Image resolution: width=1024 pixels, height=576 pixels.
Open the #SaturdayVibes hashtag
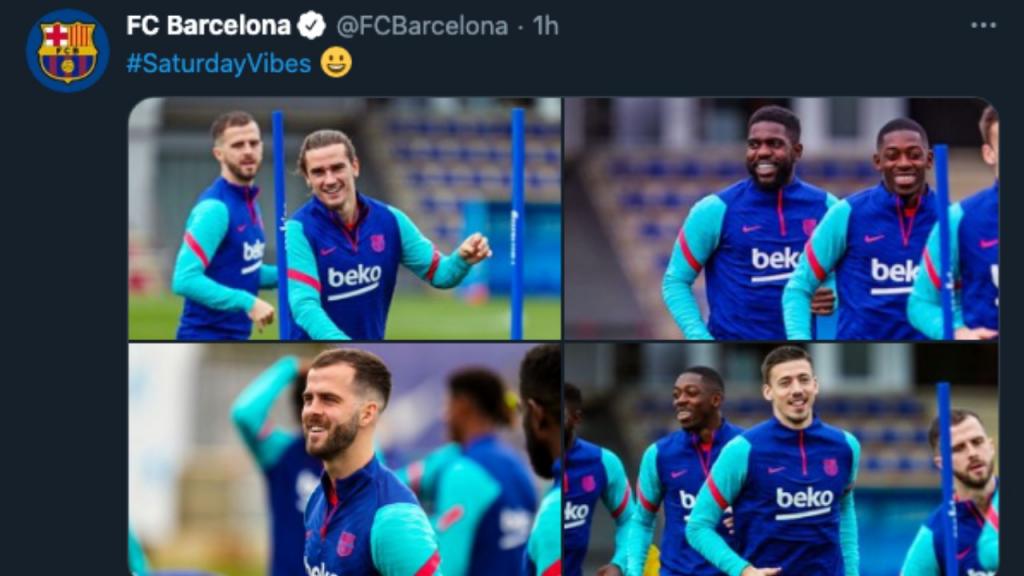(x=218, y=64)
